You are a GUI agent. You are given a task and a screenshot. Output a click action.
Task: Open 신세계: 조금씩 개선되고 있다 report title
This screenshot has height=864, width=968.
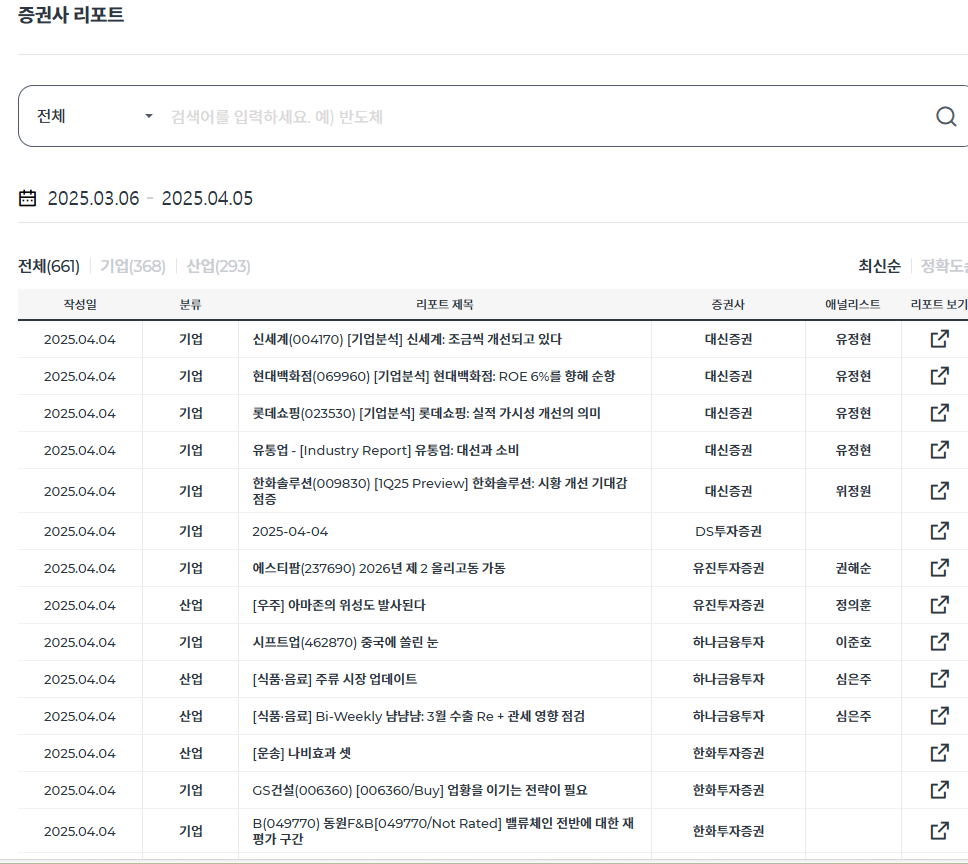coord(407,339)
